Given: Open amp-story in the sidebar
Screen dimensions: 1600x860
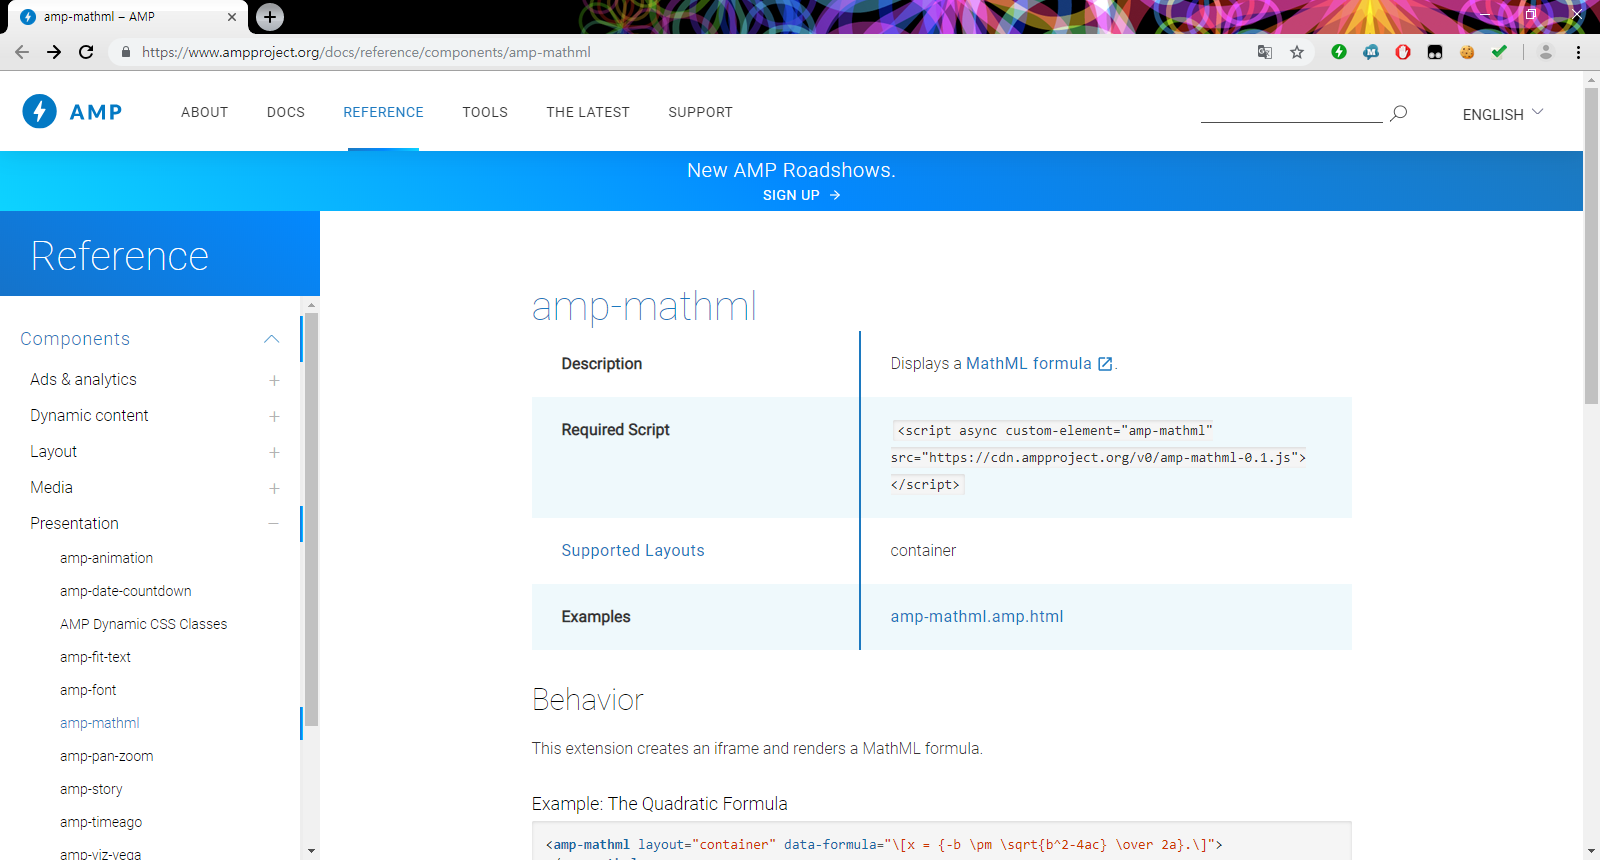Looking at the screenshot, I should tap(91, 789).
